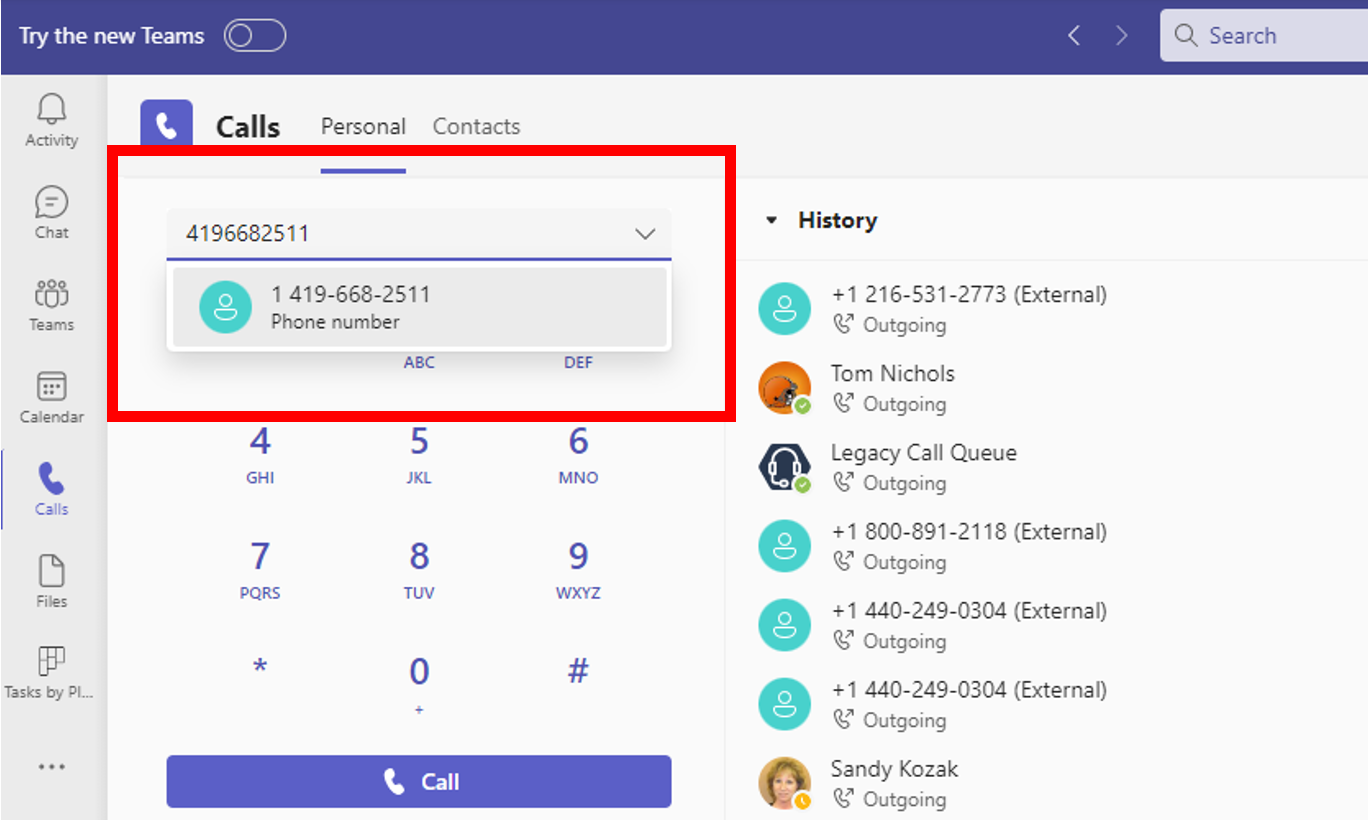
Task: Click Sandy Kozak profile picture
Action: [x=784, y=783]
